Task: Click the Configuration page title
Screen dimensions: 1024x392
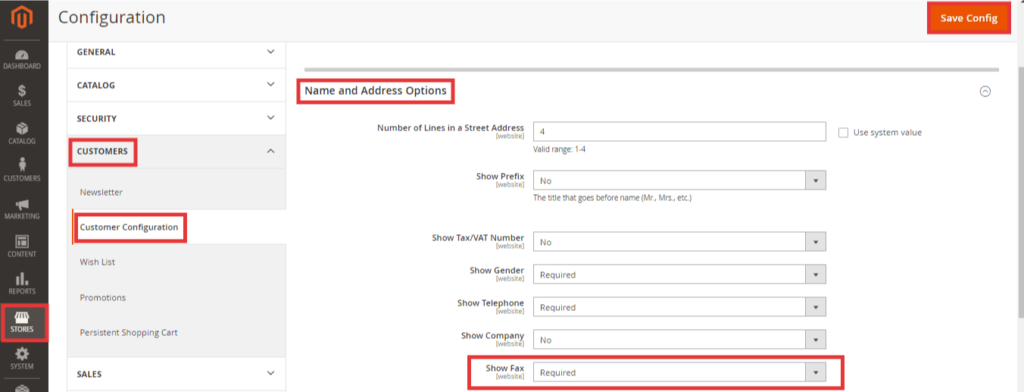Action: point(112,18)
